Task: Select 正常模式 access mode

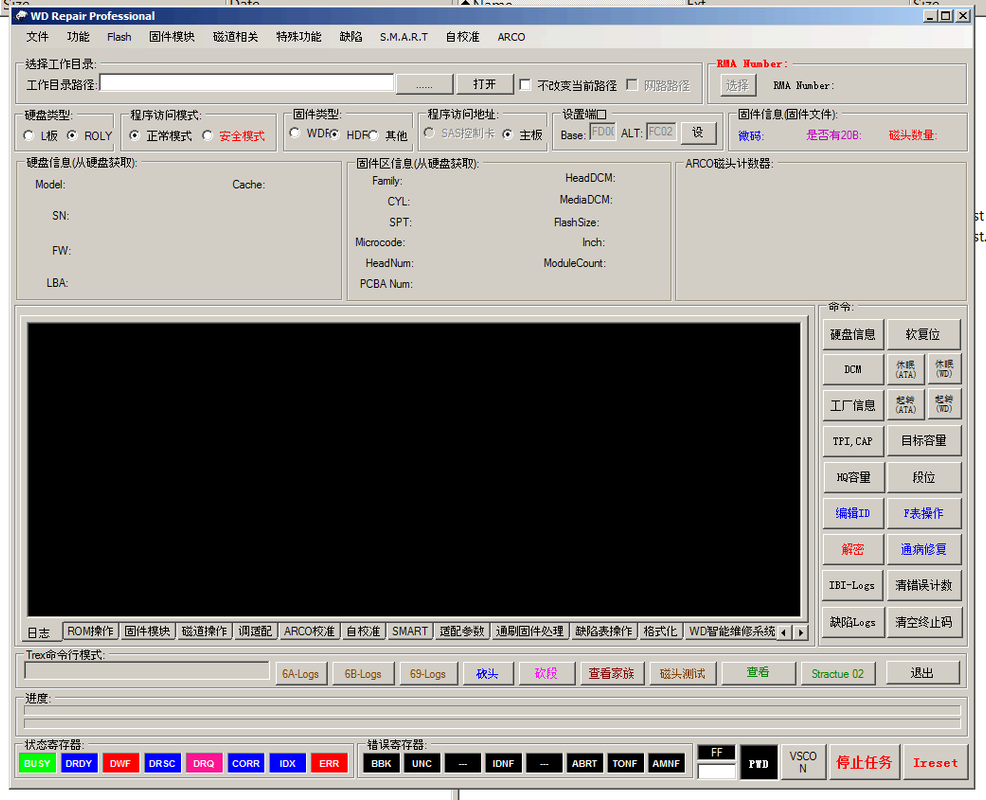Action: click(x=134, y=135)
